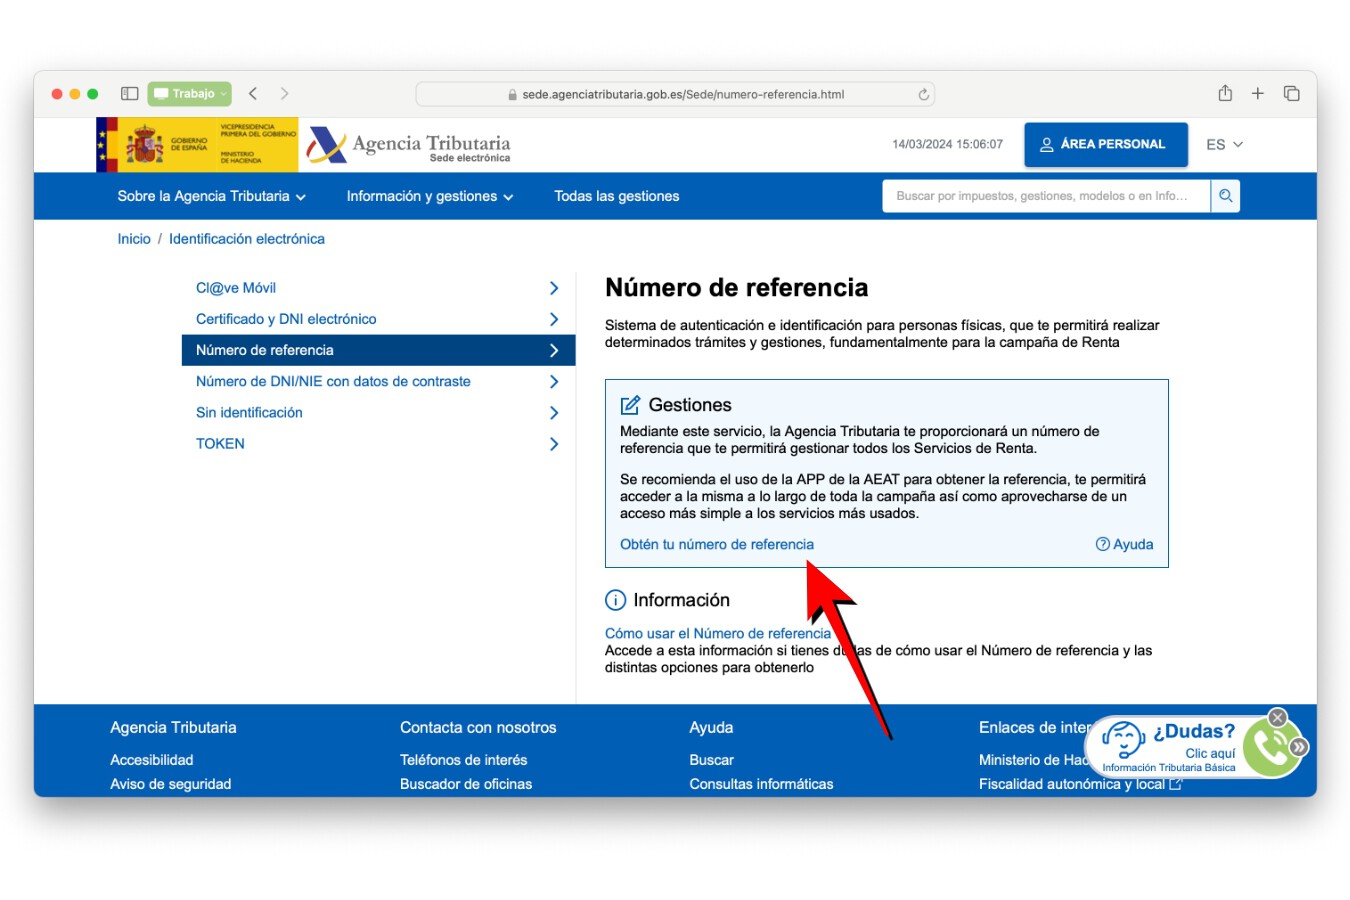
Task: Click the Agencia Tributaria logo
Action: click(408, 146)
